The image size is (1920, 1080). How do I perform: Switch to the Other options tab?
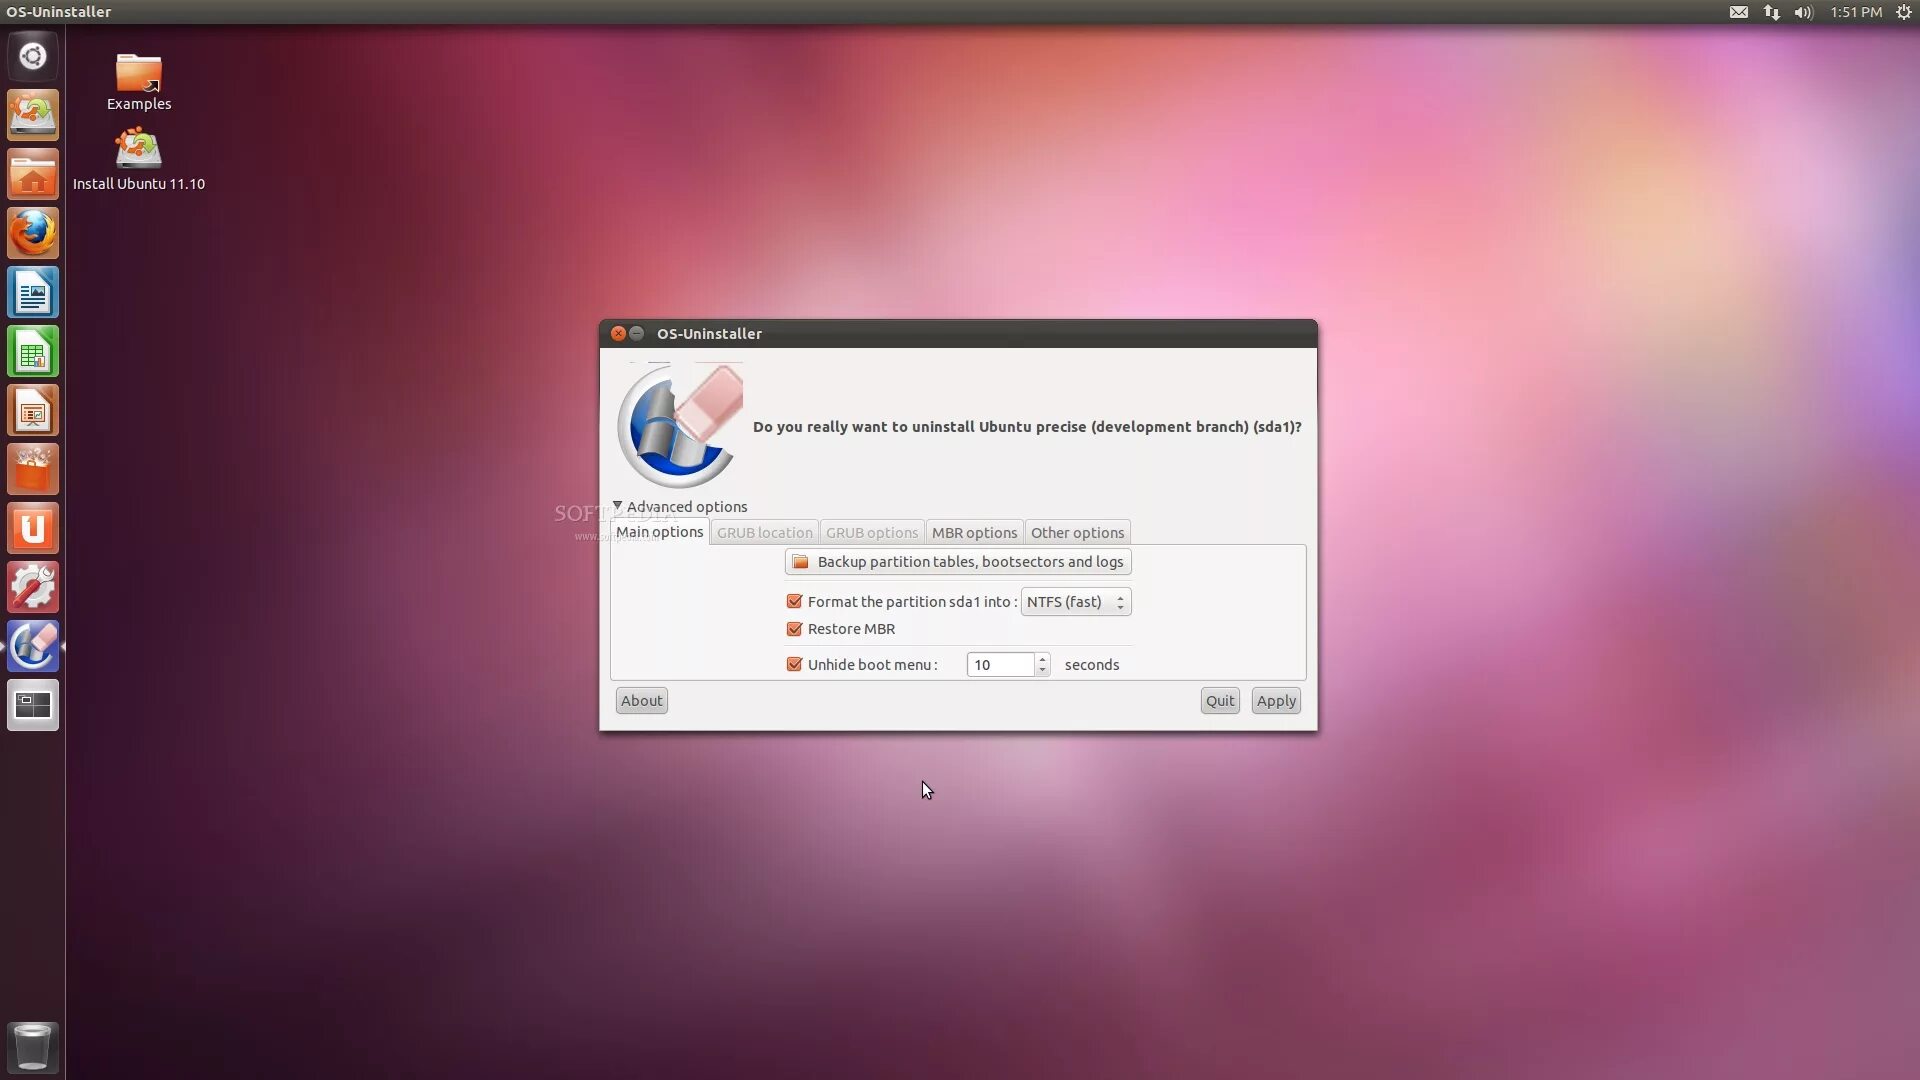pyautogui.click(x=1077, y=533)
